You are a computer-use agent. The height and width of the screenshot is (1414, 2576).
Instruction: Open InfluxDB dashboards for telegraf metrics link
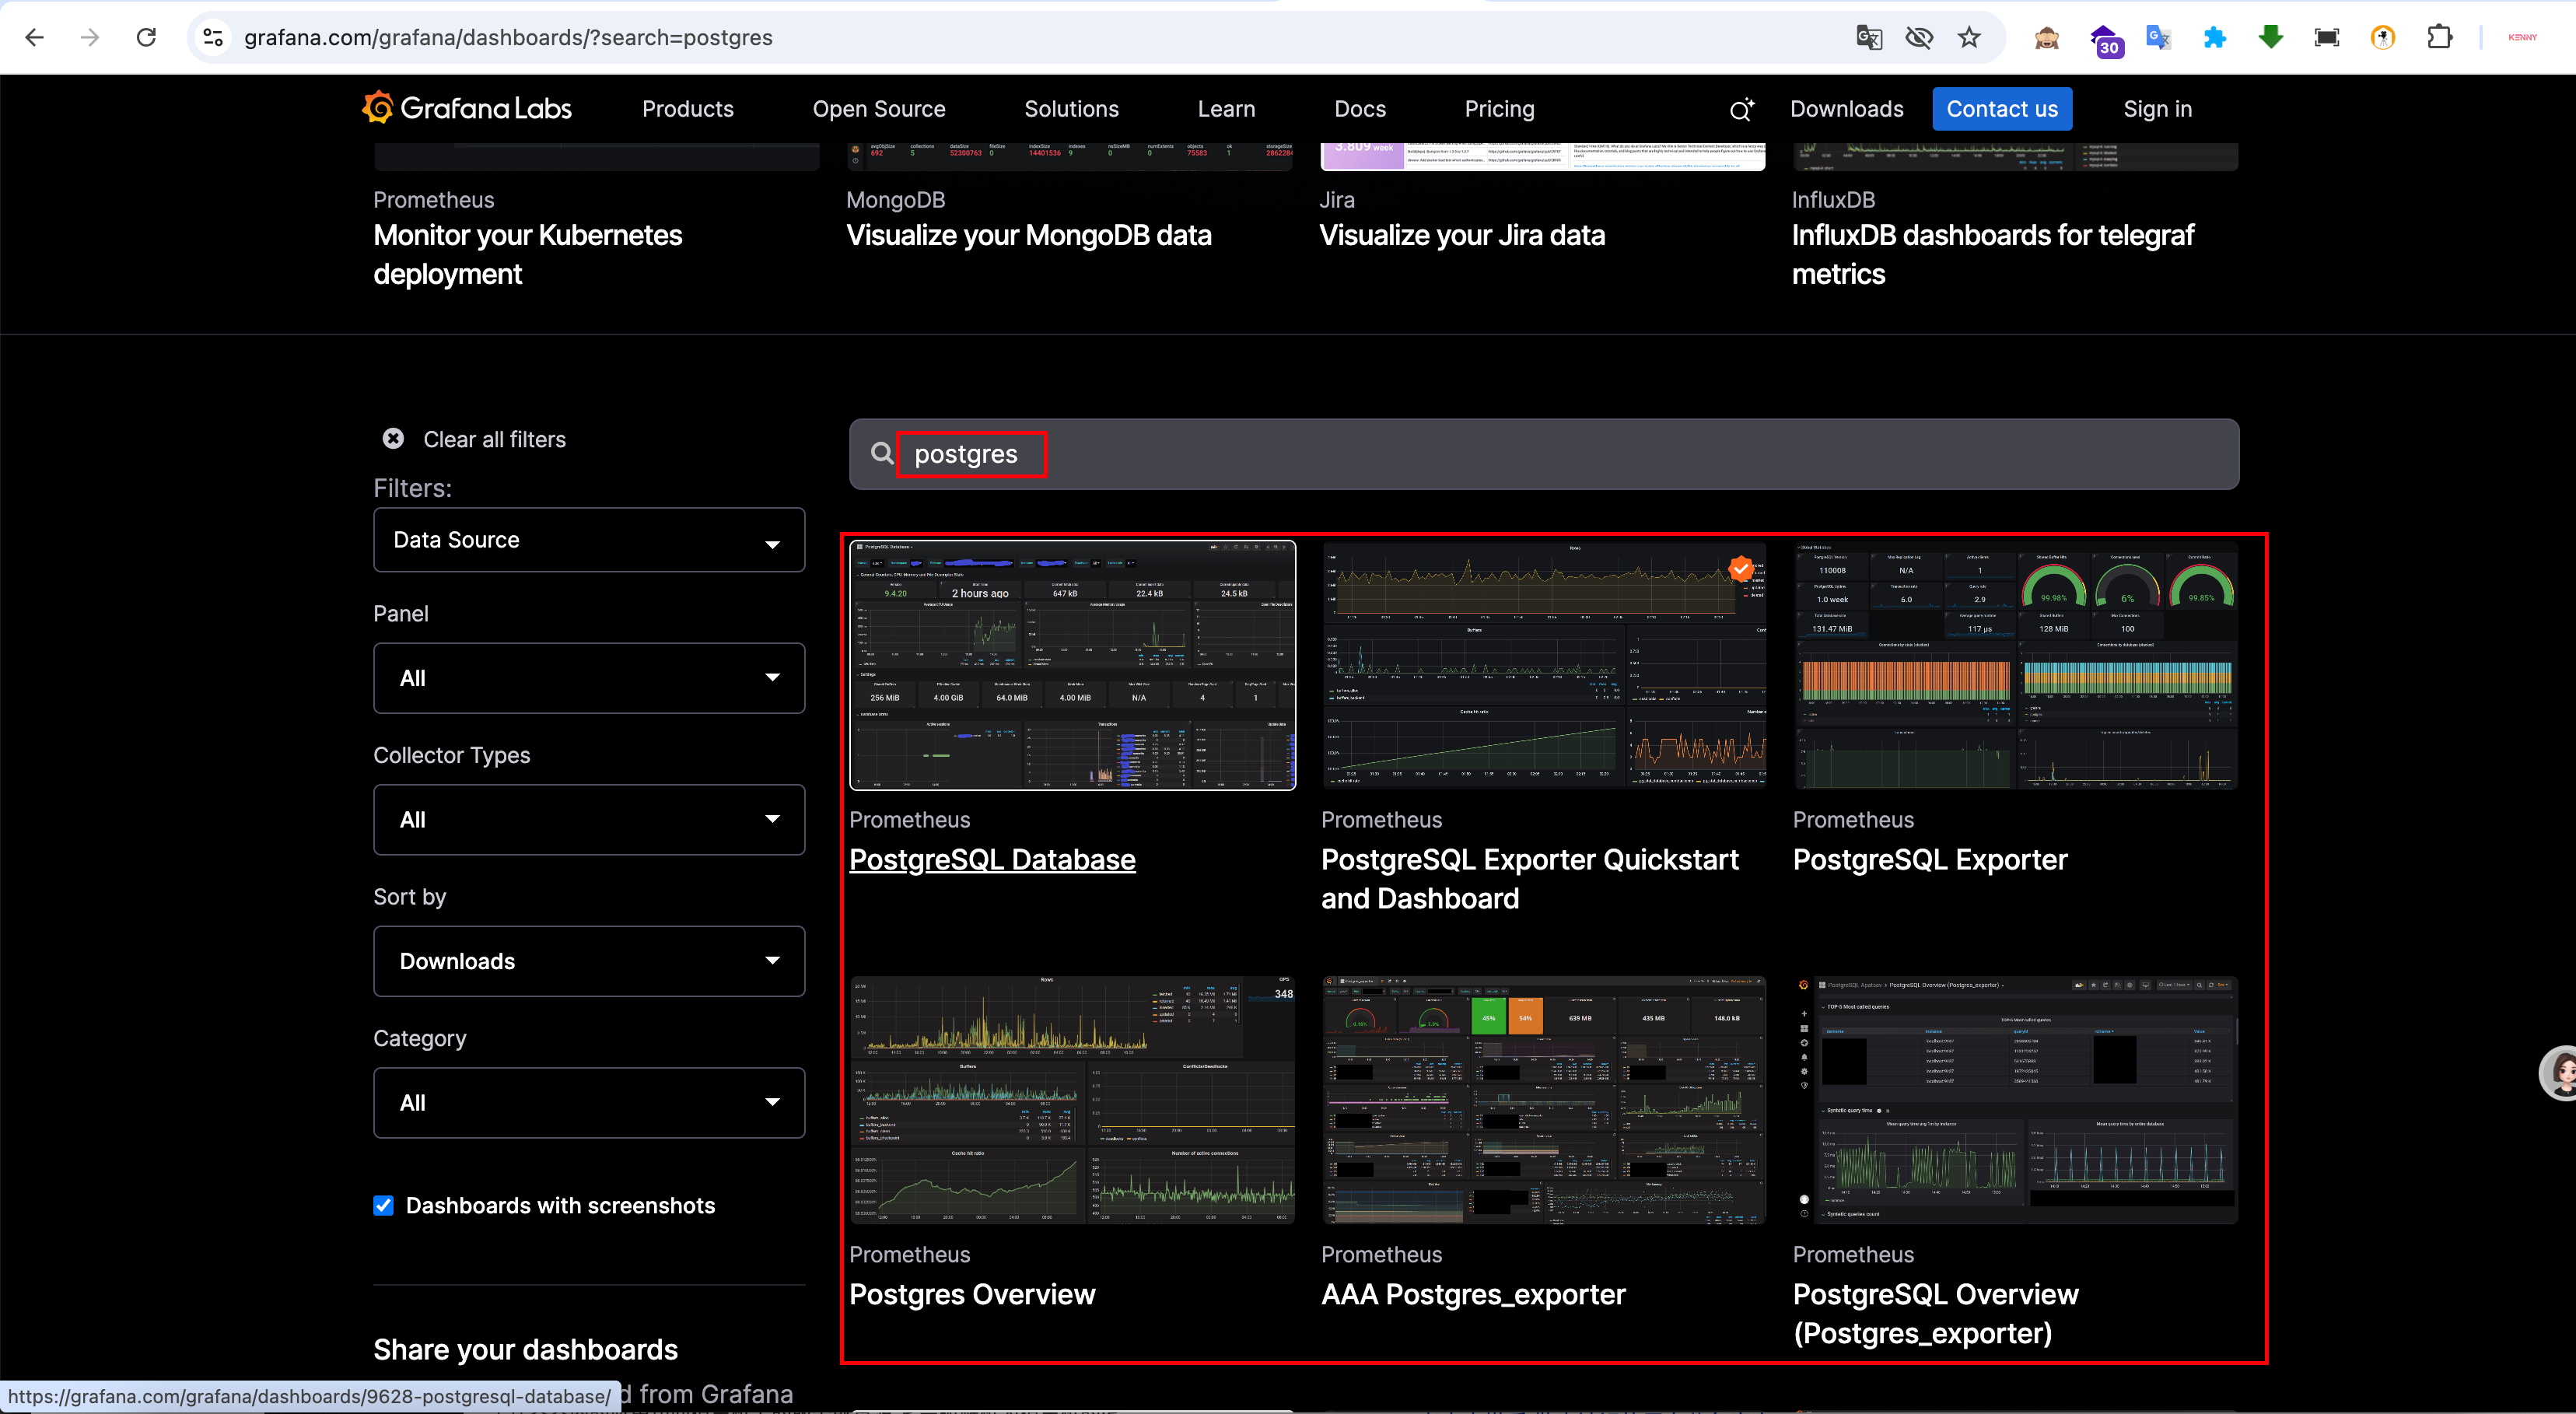pos(1993,254)
